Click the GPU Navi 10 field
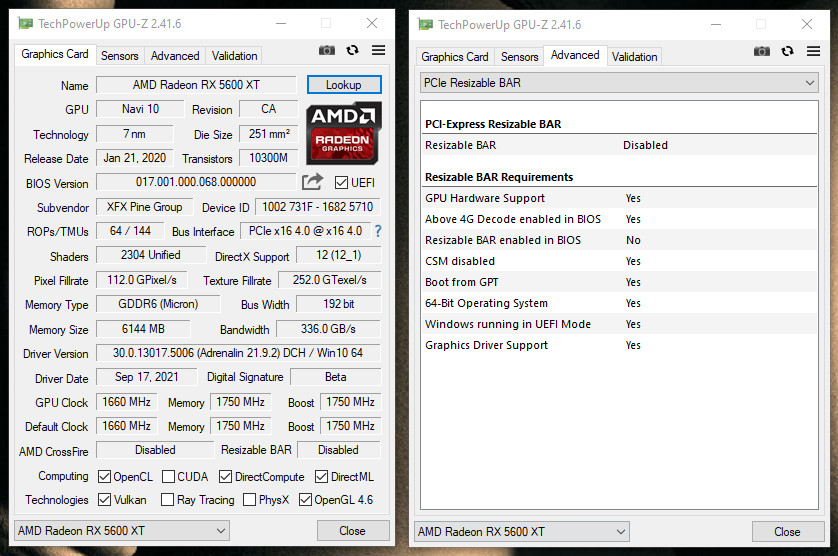Viewport: 838px width, 556px height. pyautogui.click(x=140, y=109)
